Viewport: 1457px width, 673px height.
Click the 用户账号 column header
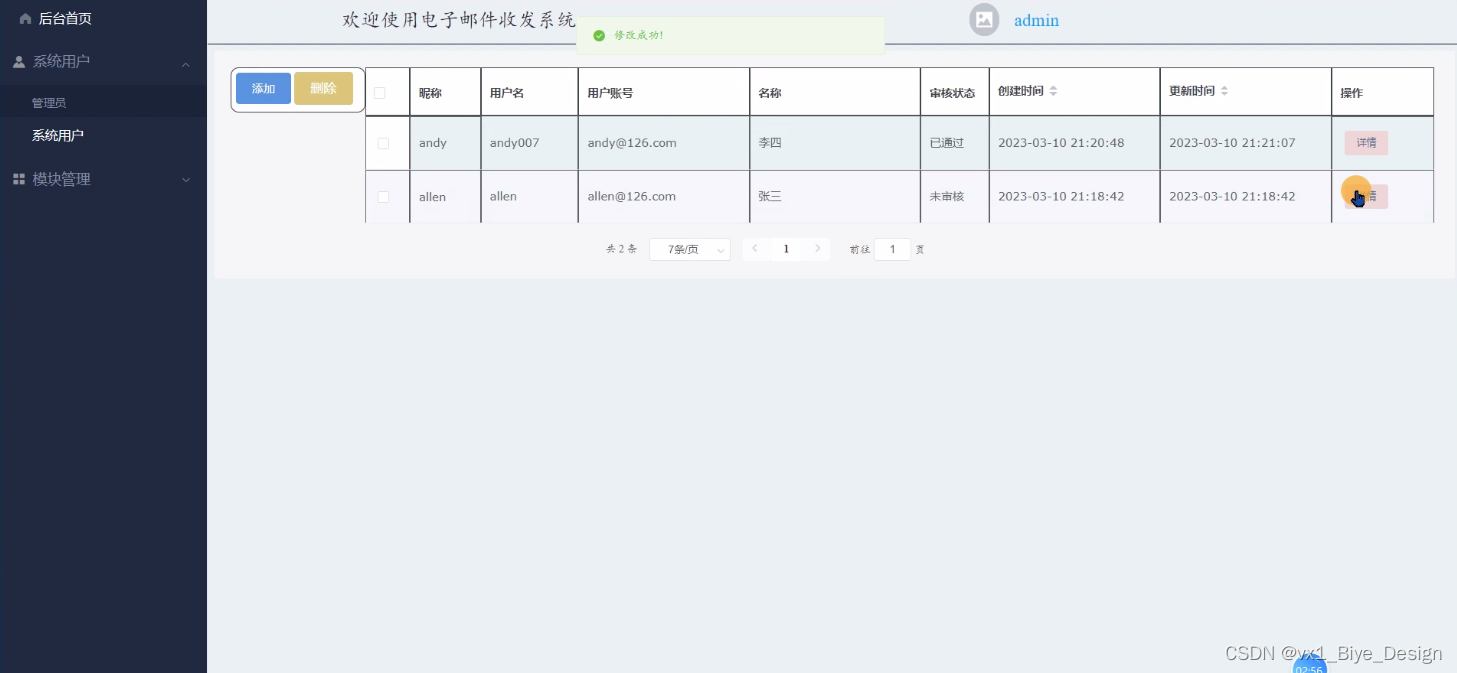[610, 93]
